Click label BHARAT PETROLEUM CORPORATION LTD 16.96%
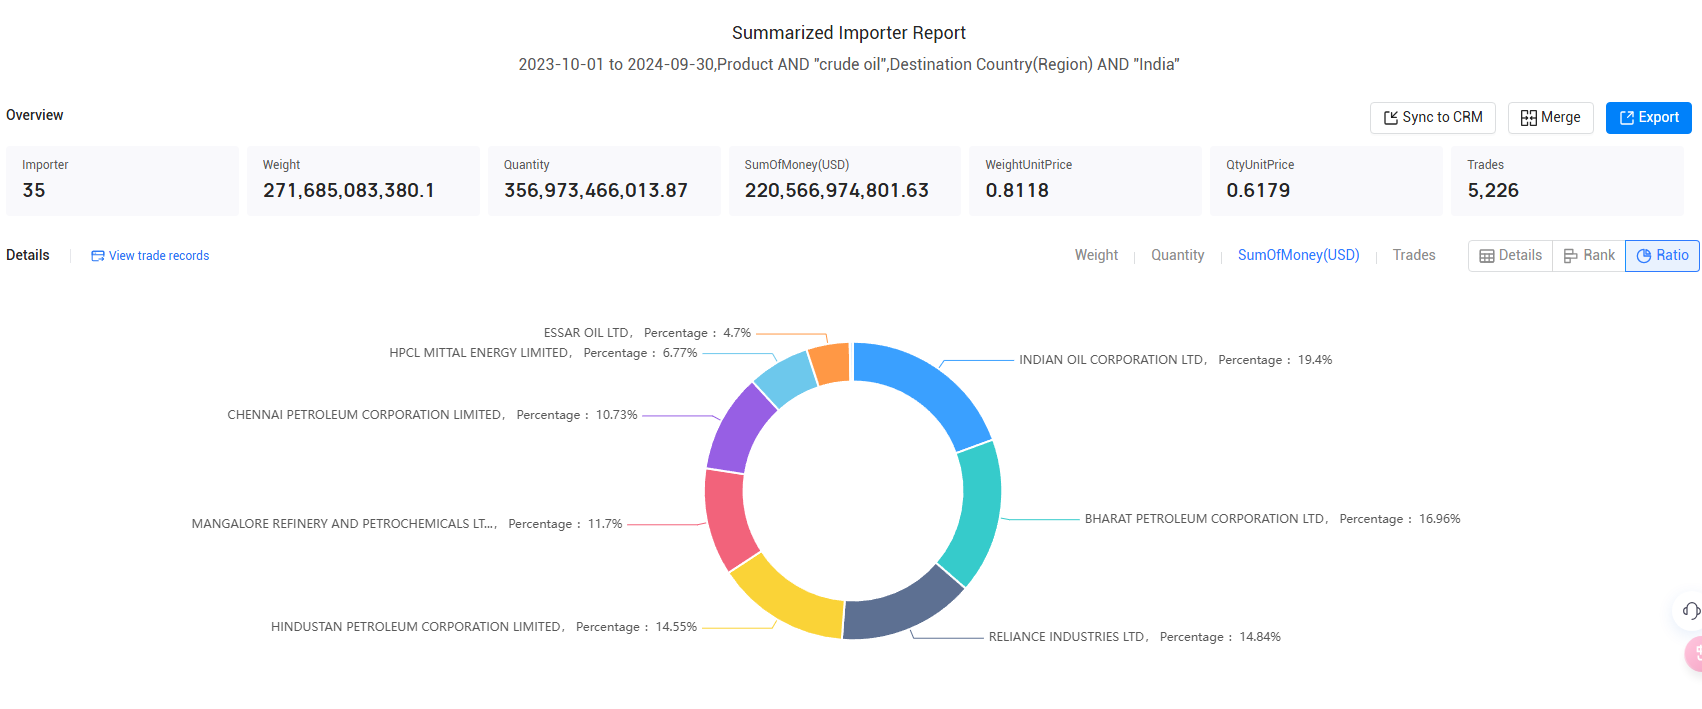 click(x=1272, y=519)
